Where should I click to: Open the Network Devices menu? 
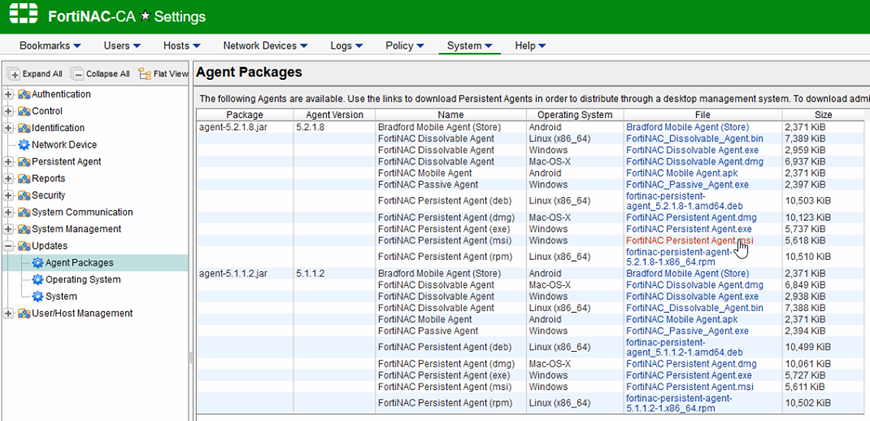(x=264, y=46)
